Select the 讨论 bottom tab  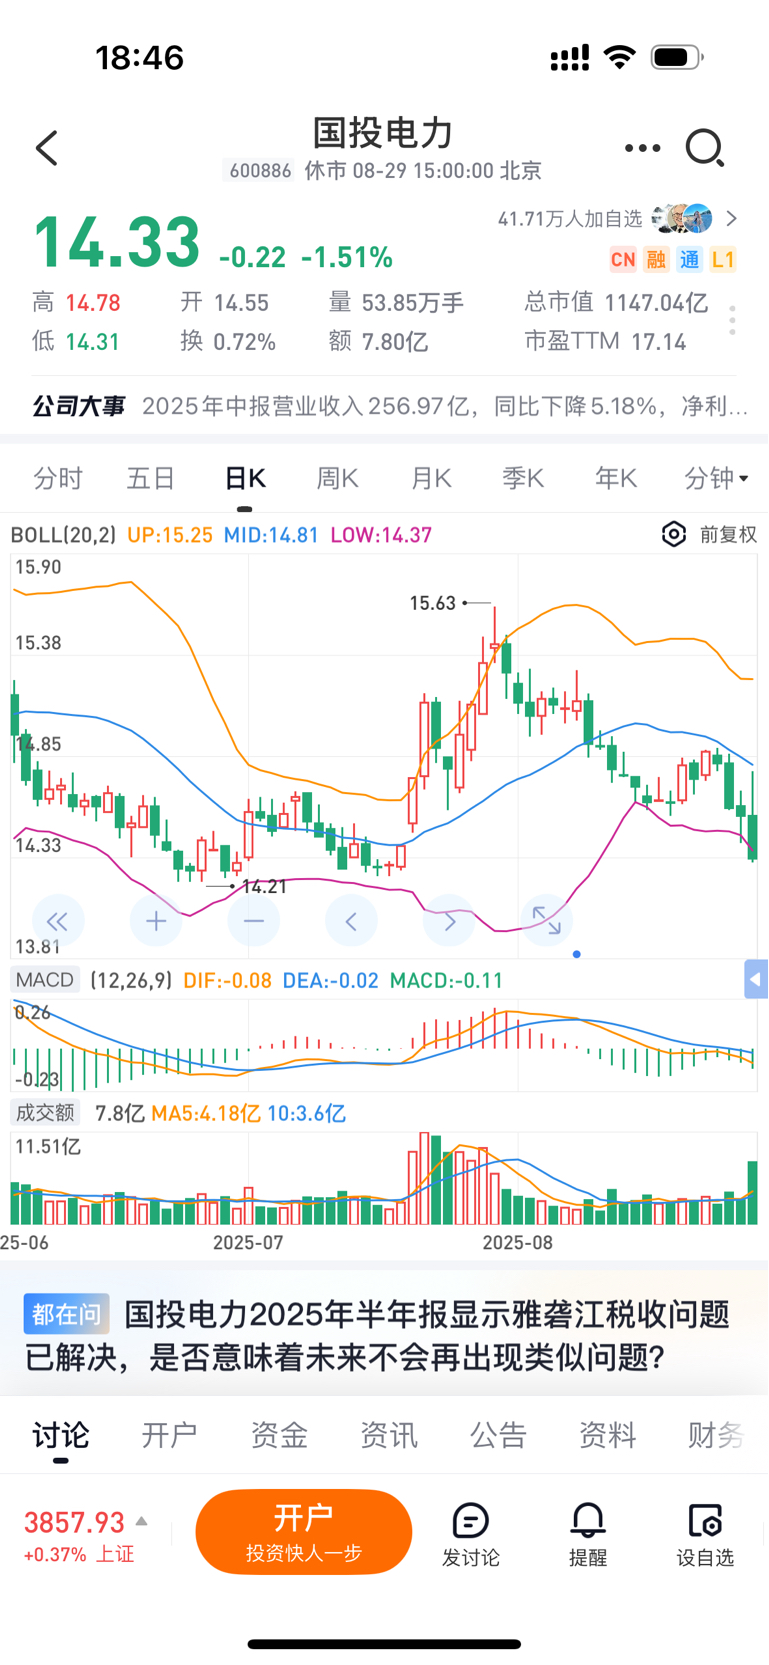tap(61, 1435)
